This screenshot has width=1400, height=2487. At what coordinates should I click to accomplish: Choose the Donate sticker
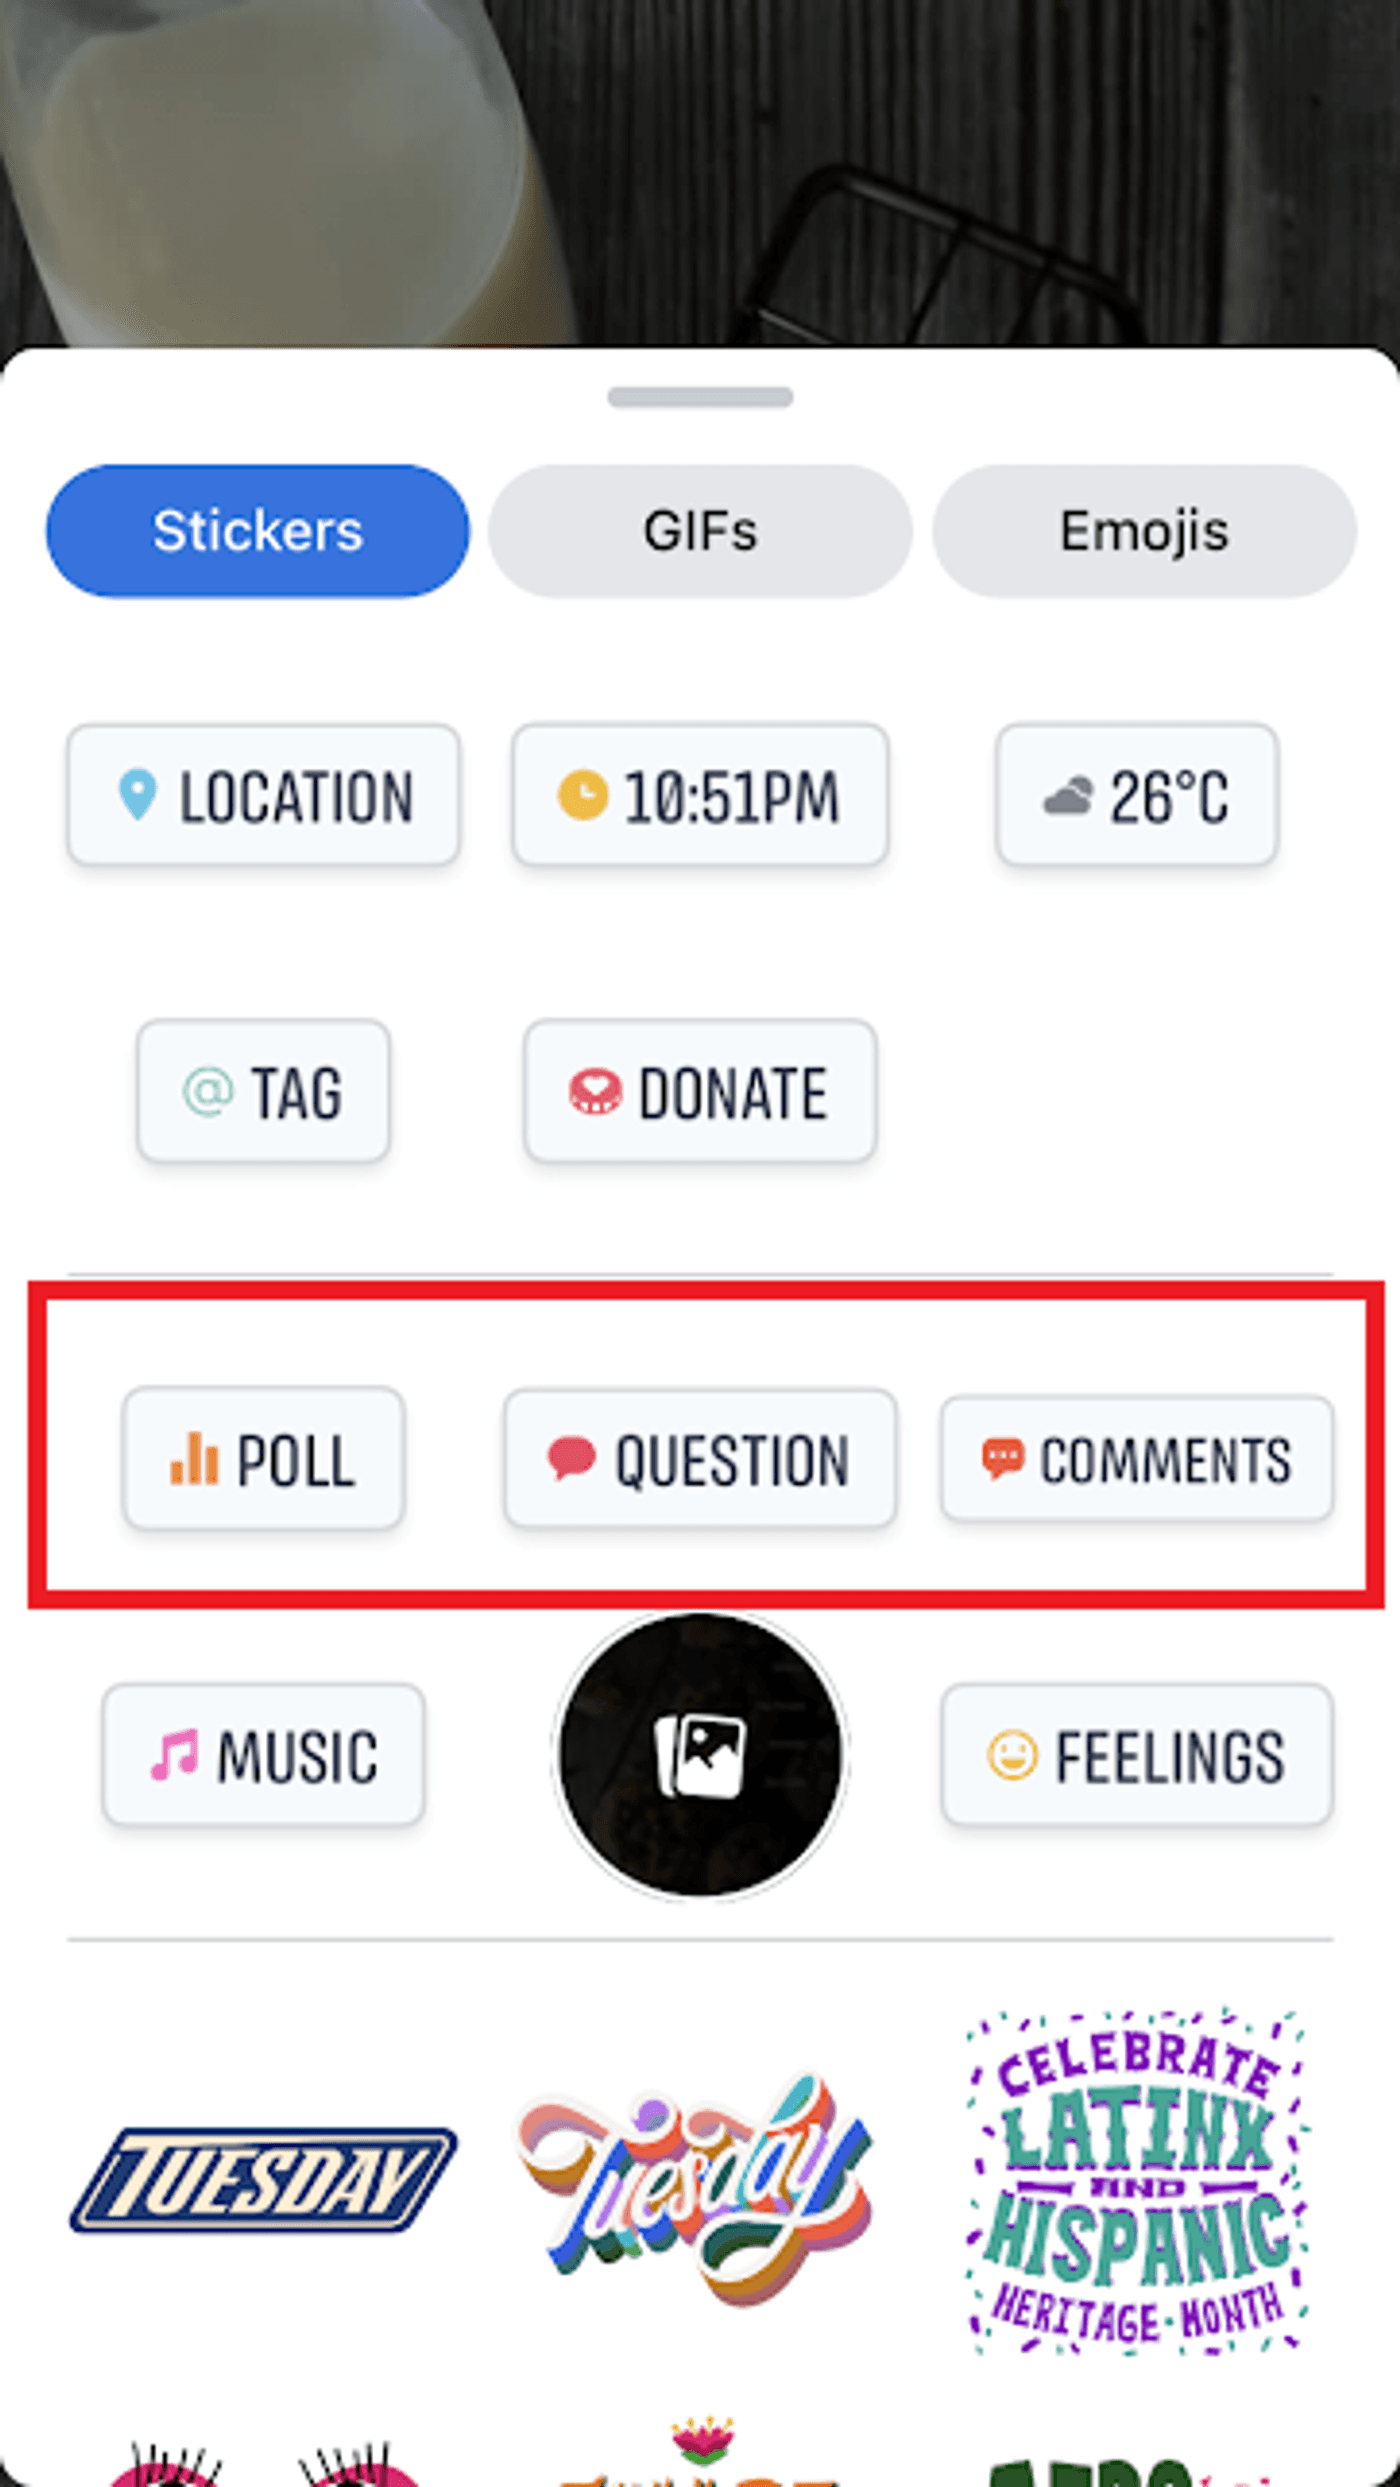pyautogui.click(x=700, y=1091)
